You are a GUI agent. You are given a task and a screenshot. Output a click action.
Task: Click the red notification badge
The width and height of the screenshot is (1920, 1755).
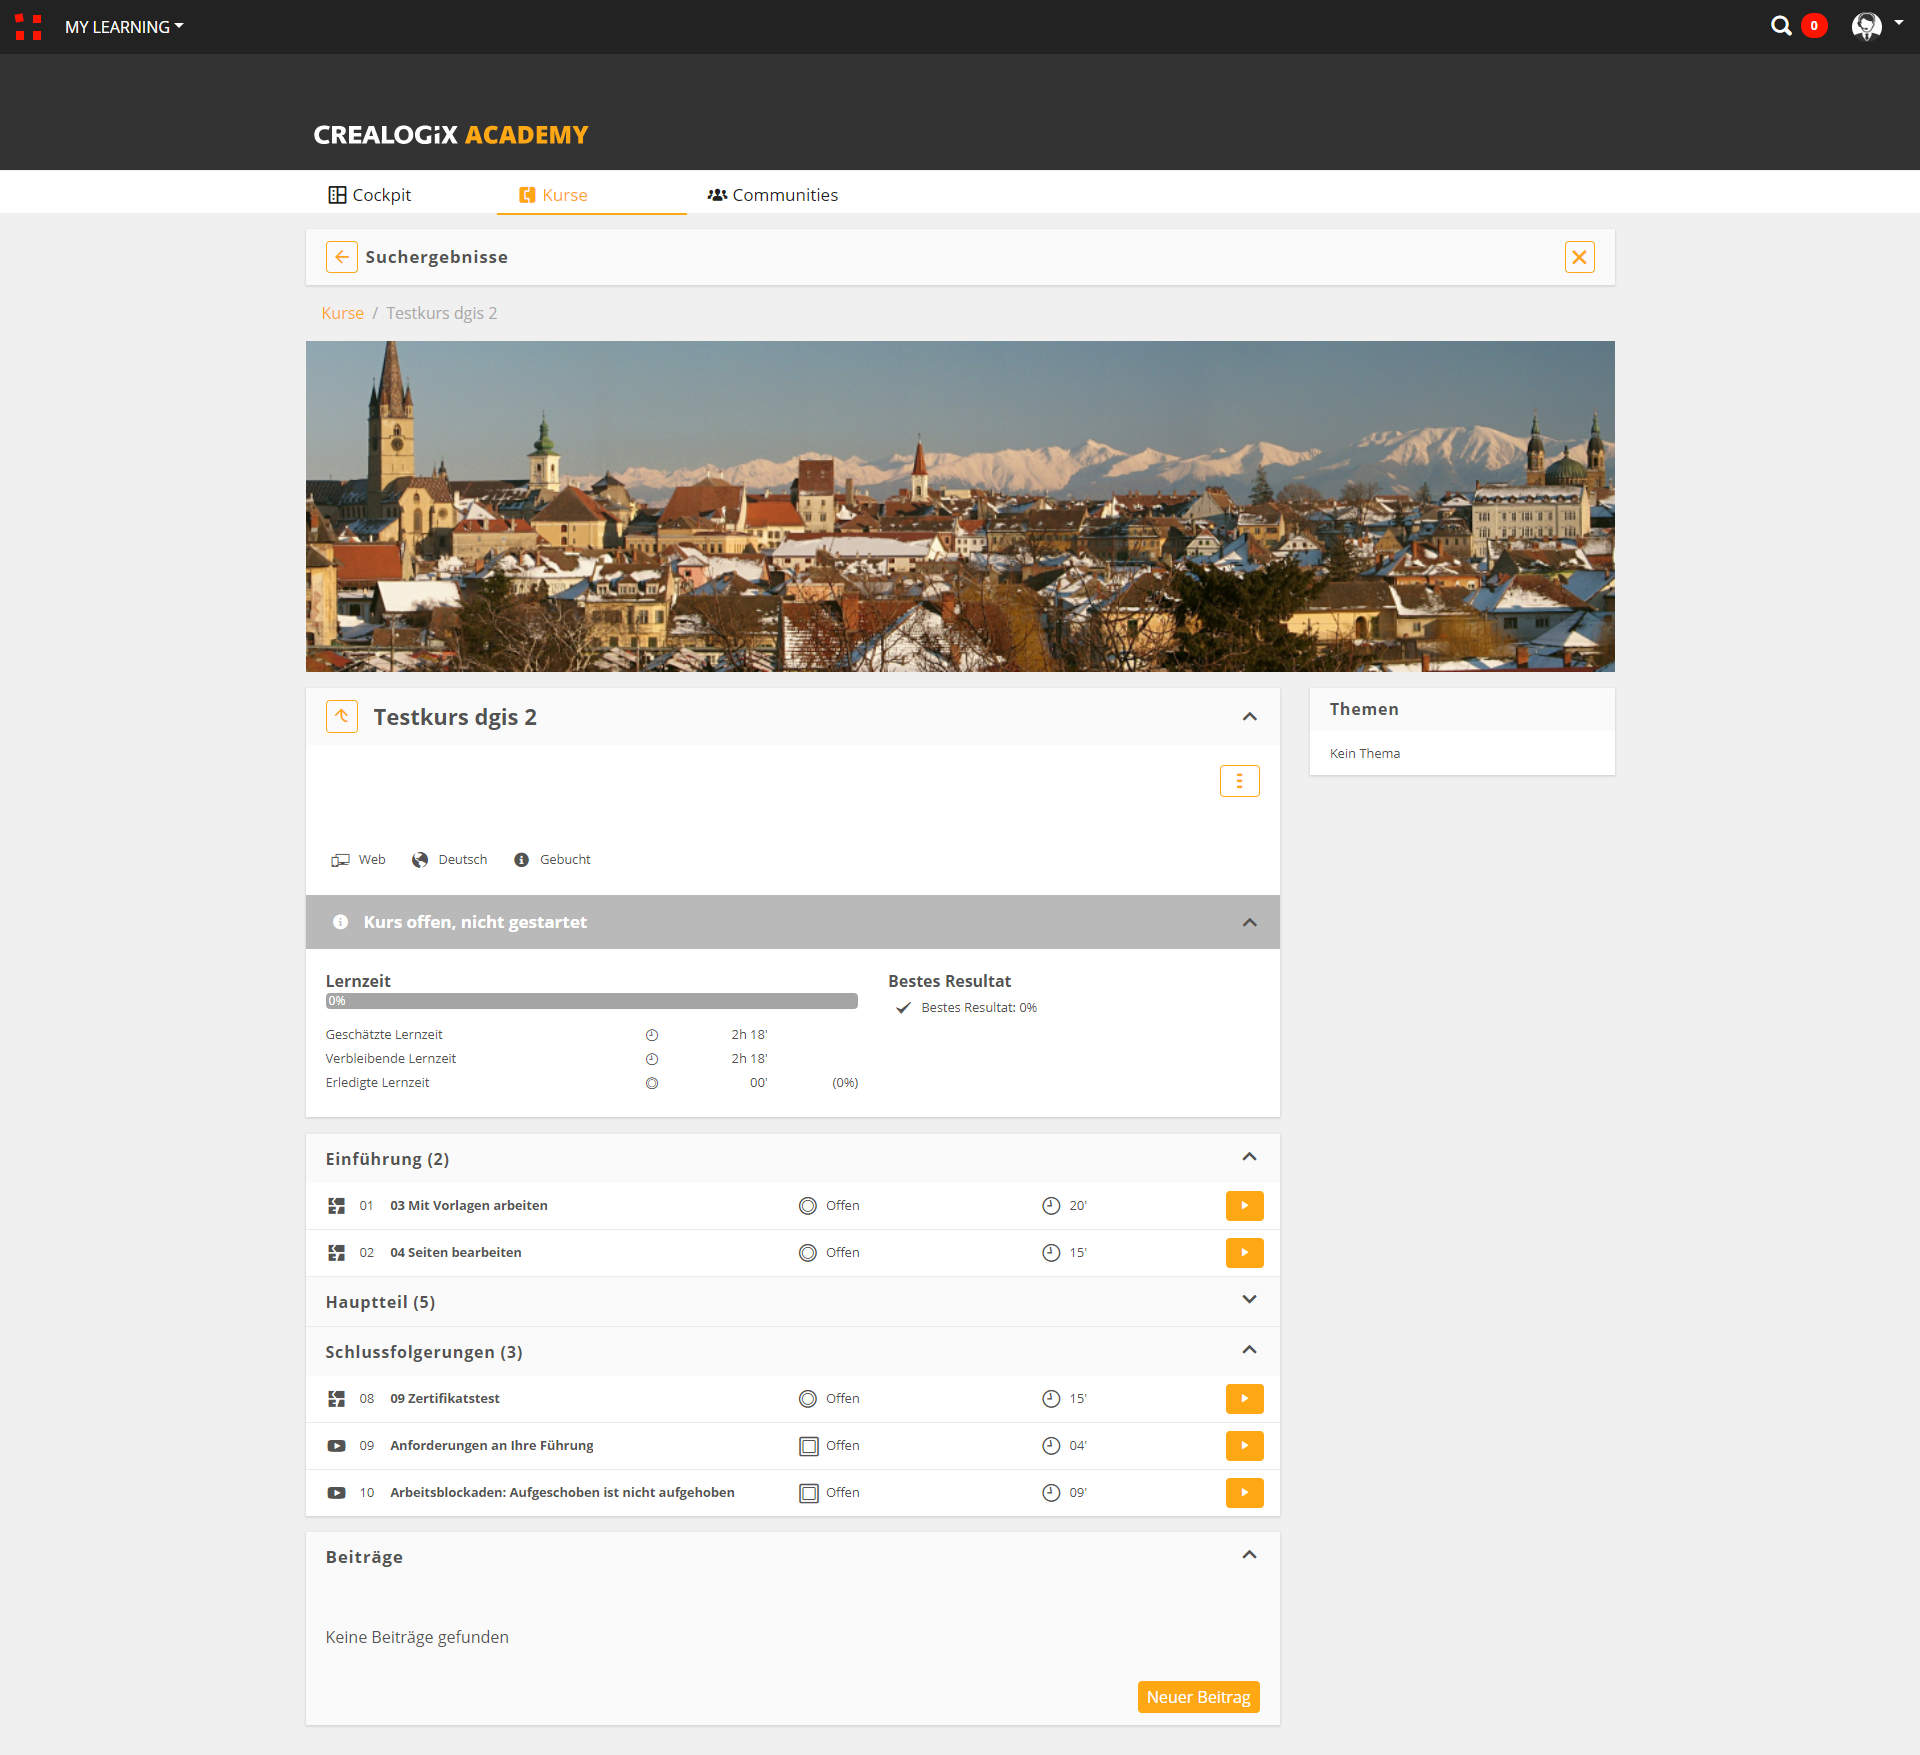[1814, 26]
